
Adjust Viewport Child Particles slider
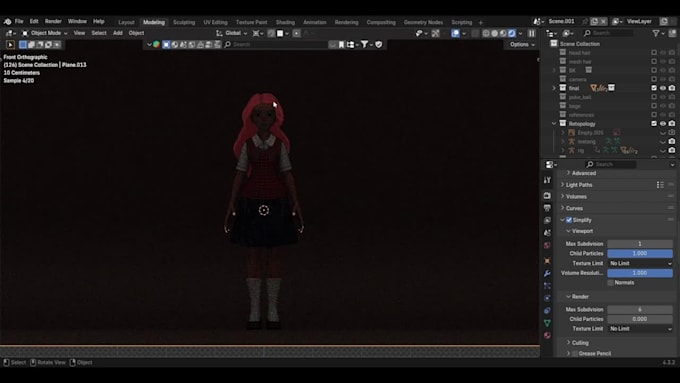[x=640, y=253]
